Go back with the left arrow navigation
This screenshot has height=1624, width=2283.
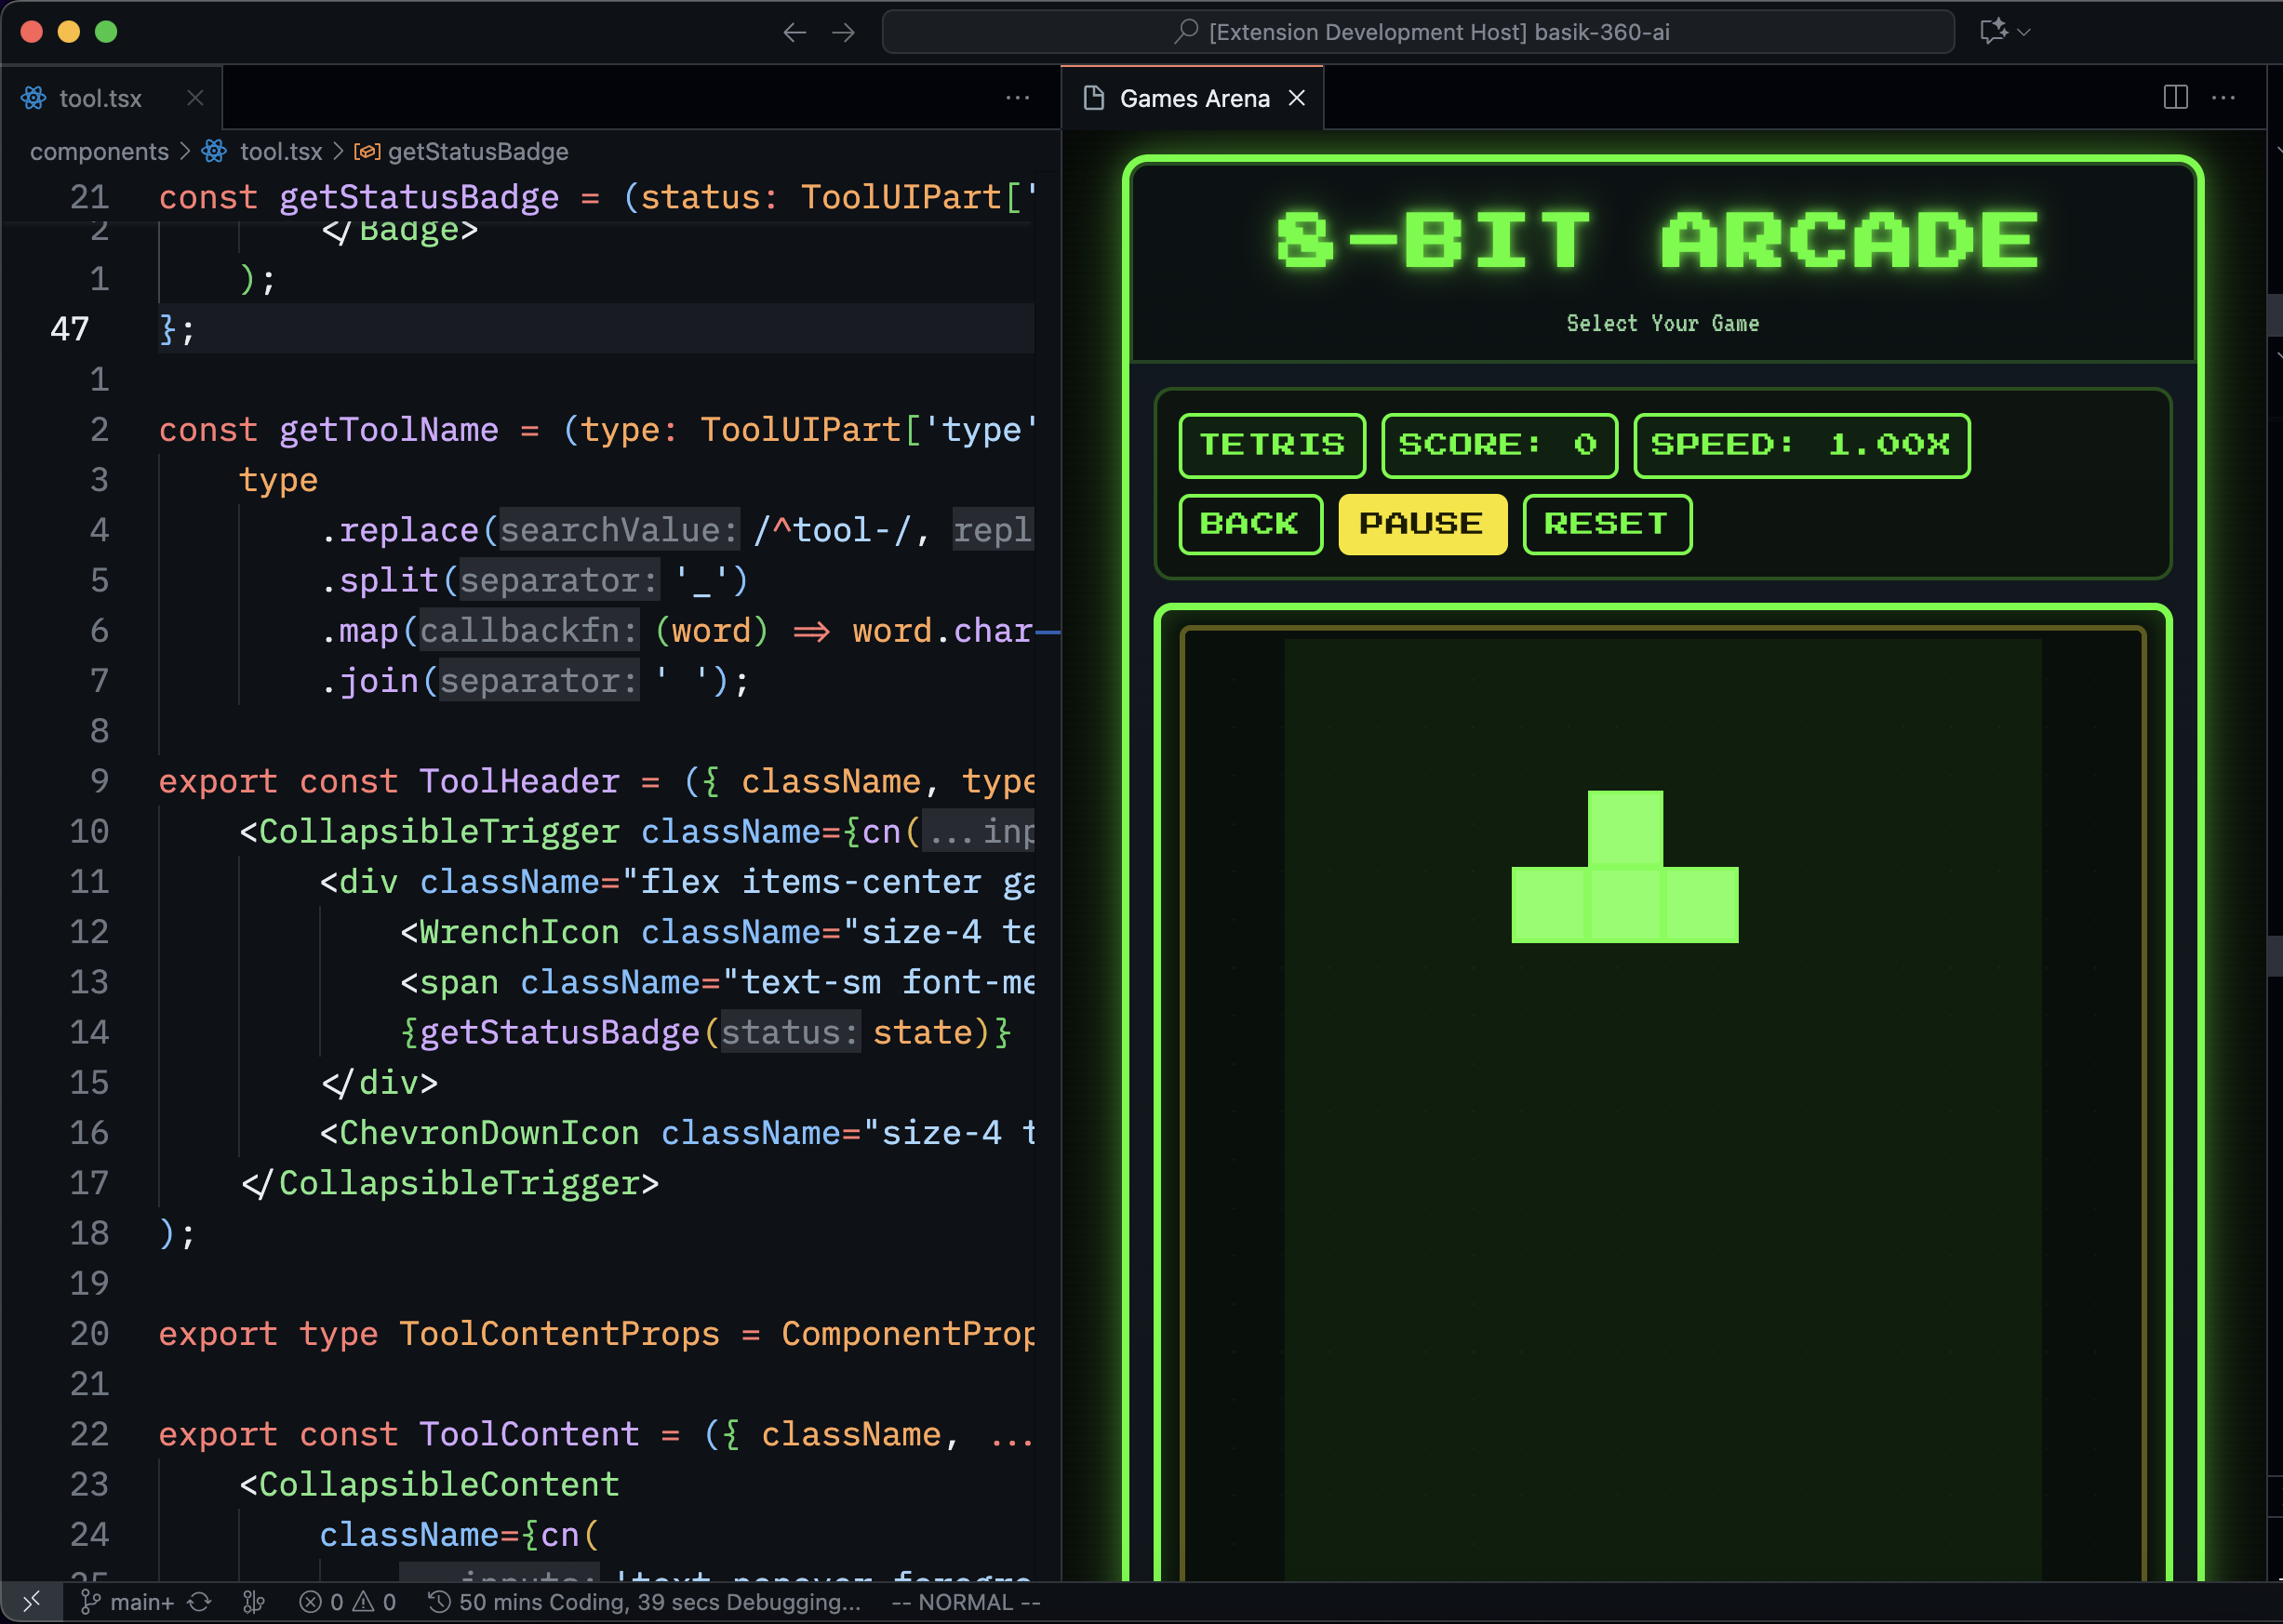pyautogui.click(x=794, y=32)
